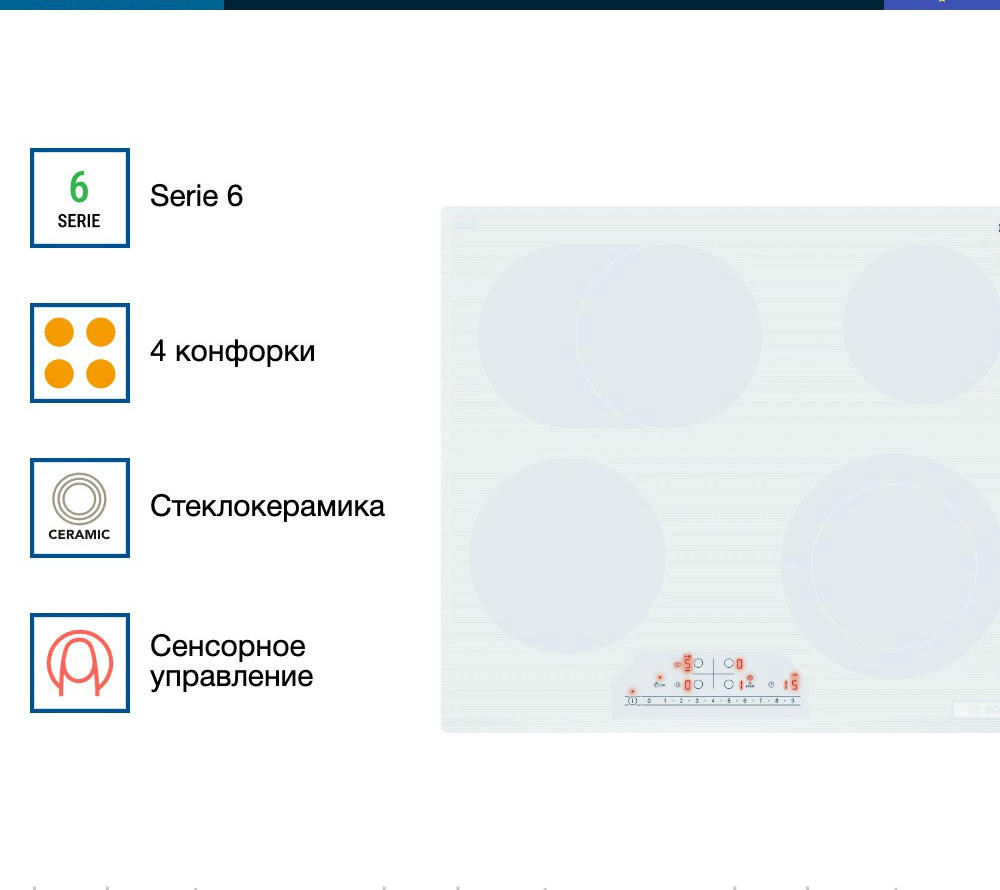
Task: Click the green Serie 6 badge icon
Action: [80, 198]
